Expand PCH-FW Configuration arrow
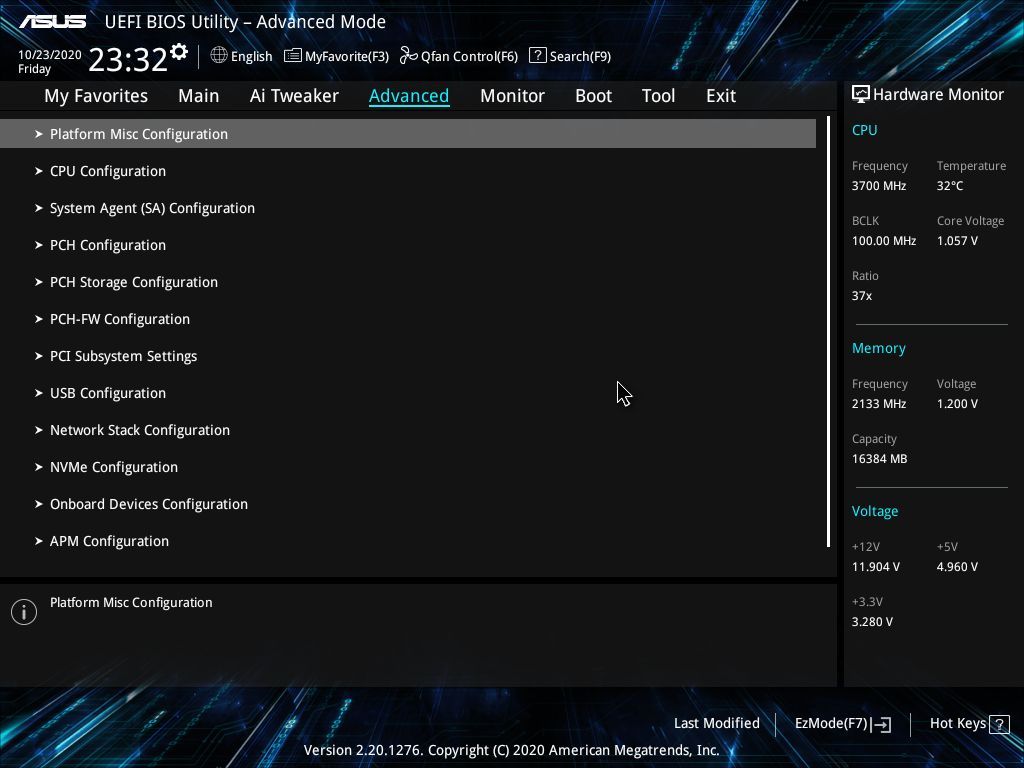Image resolution: width=1024 pixels, height=768 pixels. tap(39, 319)
